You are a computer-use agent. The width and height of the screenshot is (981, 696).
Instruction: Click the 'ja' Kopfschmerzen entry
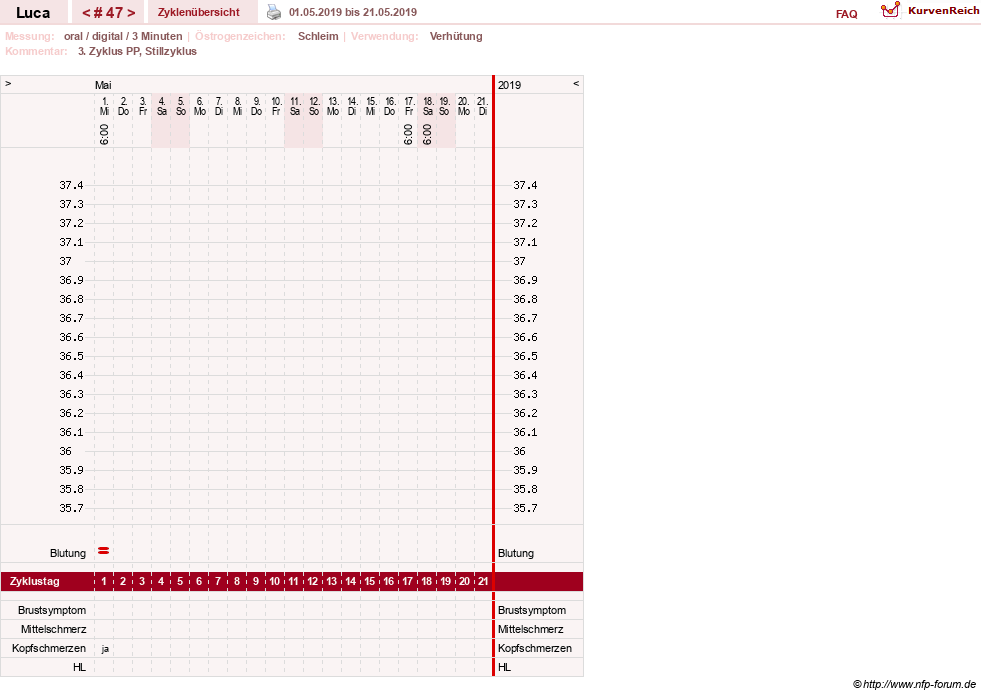pos(104,649)
